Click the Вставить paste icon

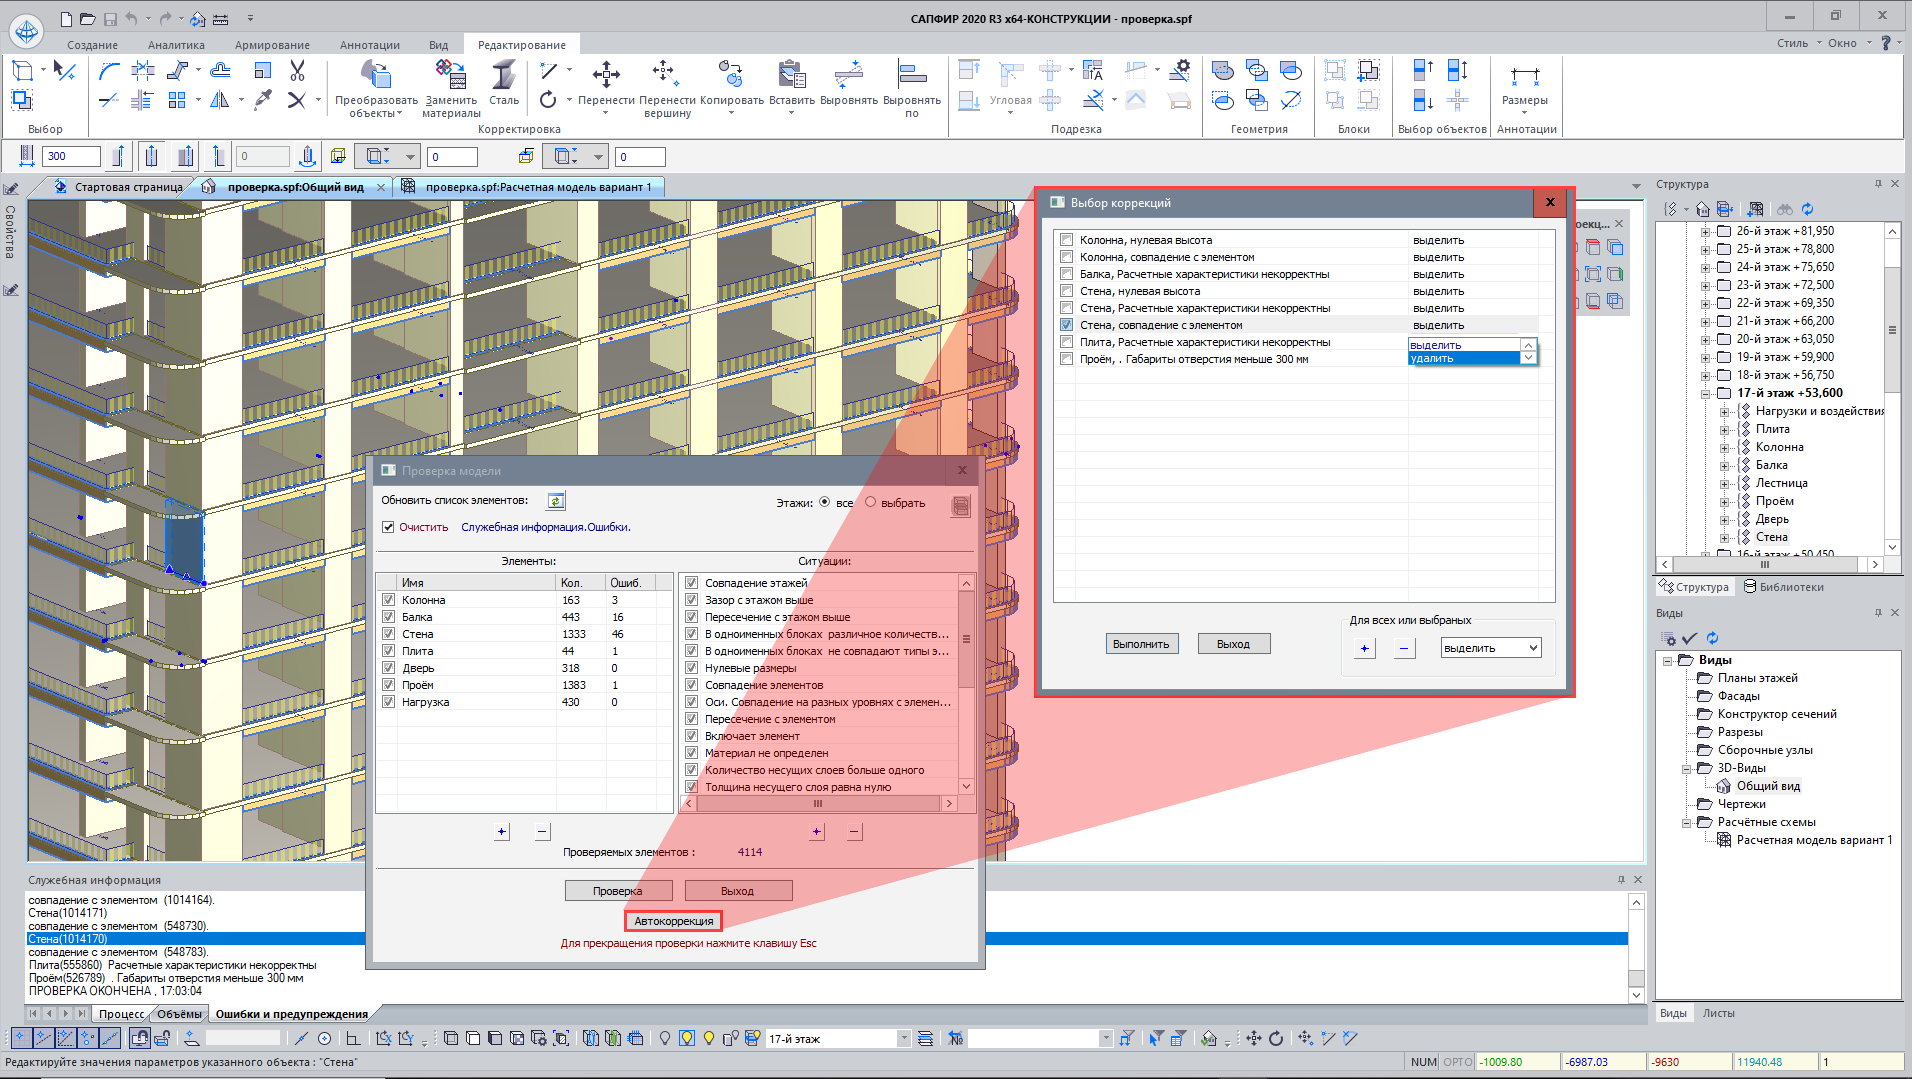point(791,75)
